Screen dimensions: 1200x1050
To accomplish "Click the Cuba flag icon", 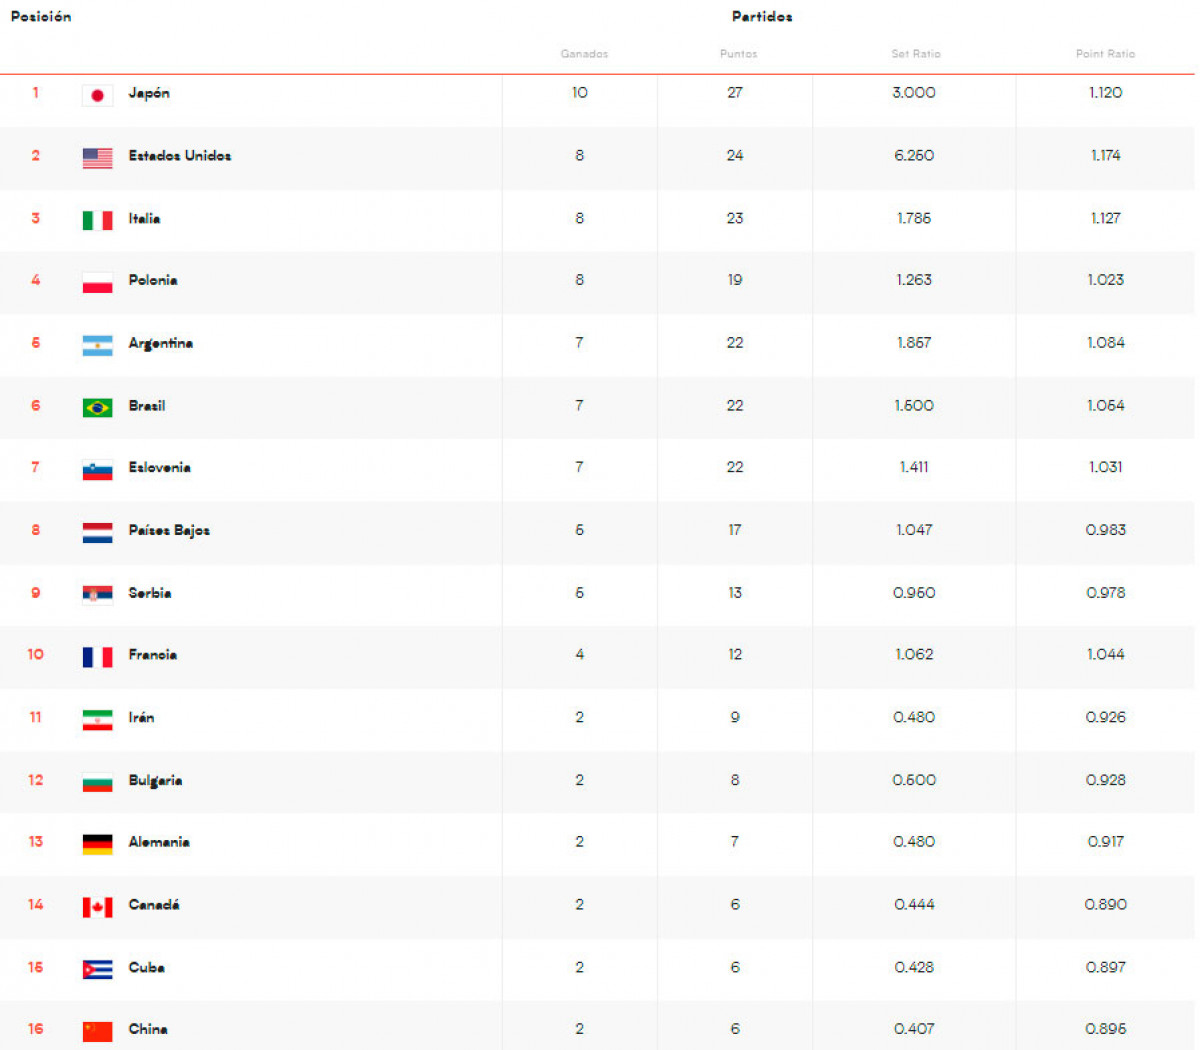I will tap(97, 969).
